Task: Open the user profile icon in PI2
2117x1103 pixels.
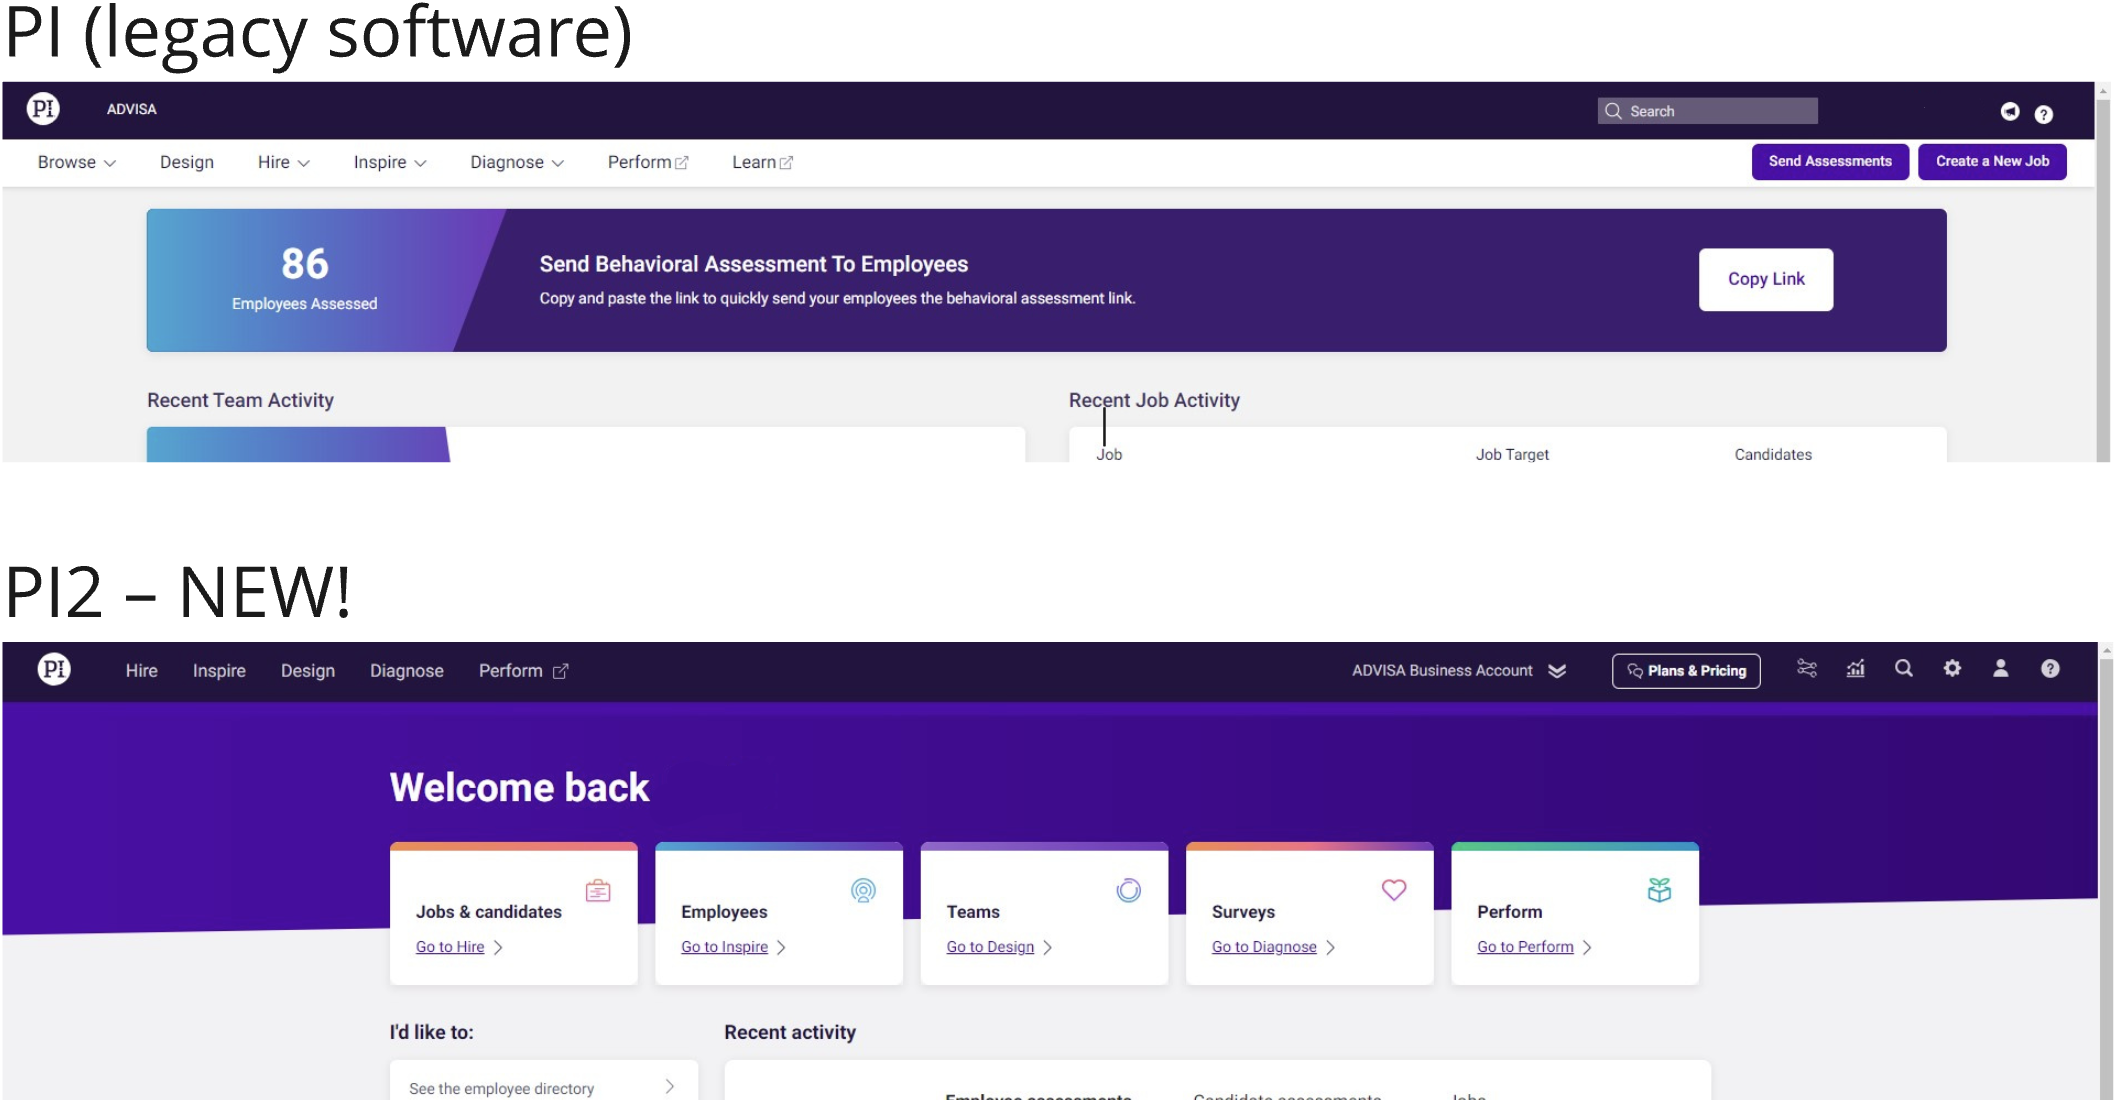Action: [2000, 670]
